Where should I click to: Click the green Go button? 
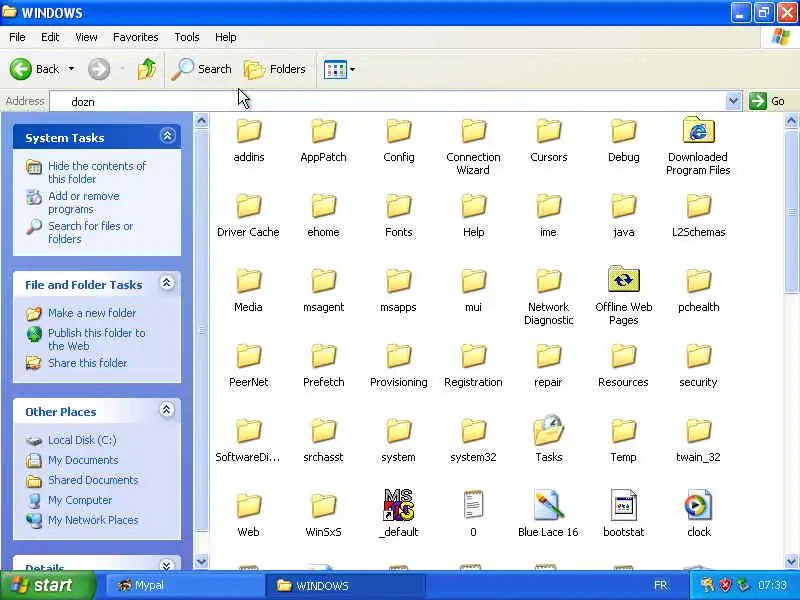point(767,101)
